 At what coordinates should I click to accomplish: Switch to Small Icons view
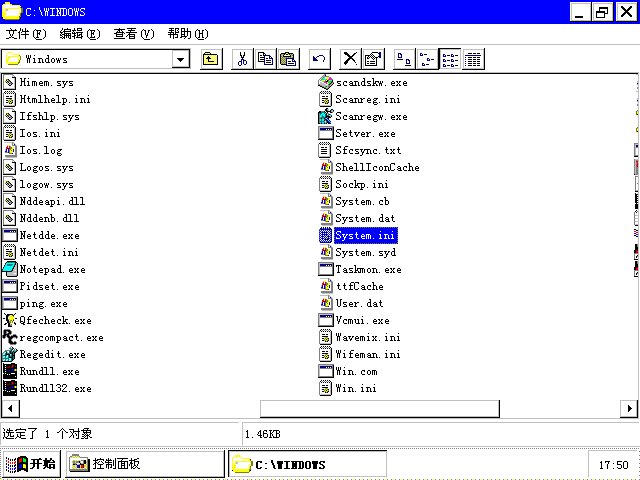click(427, 59)
